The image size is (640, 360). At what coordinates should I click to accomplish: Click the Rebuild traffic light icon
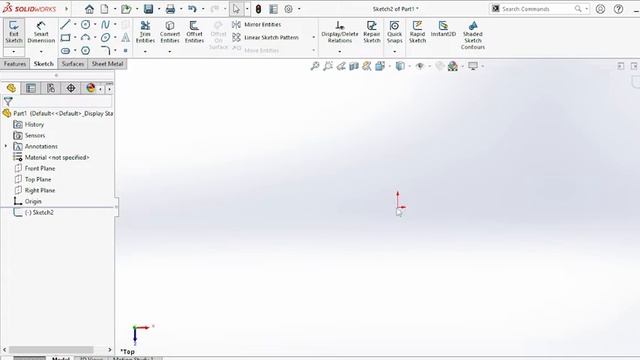258,9
